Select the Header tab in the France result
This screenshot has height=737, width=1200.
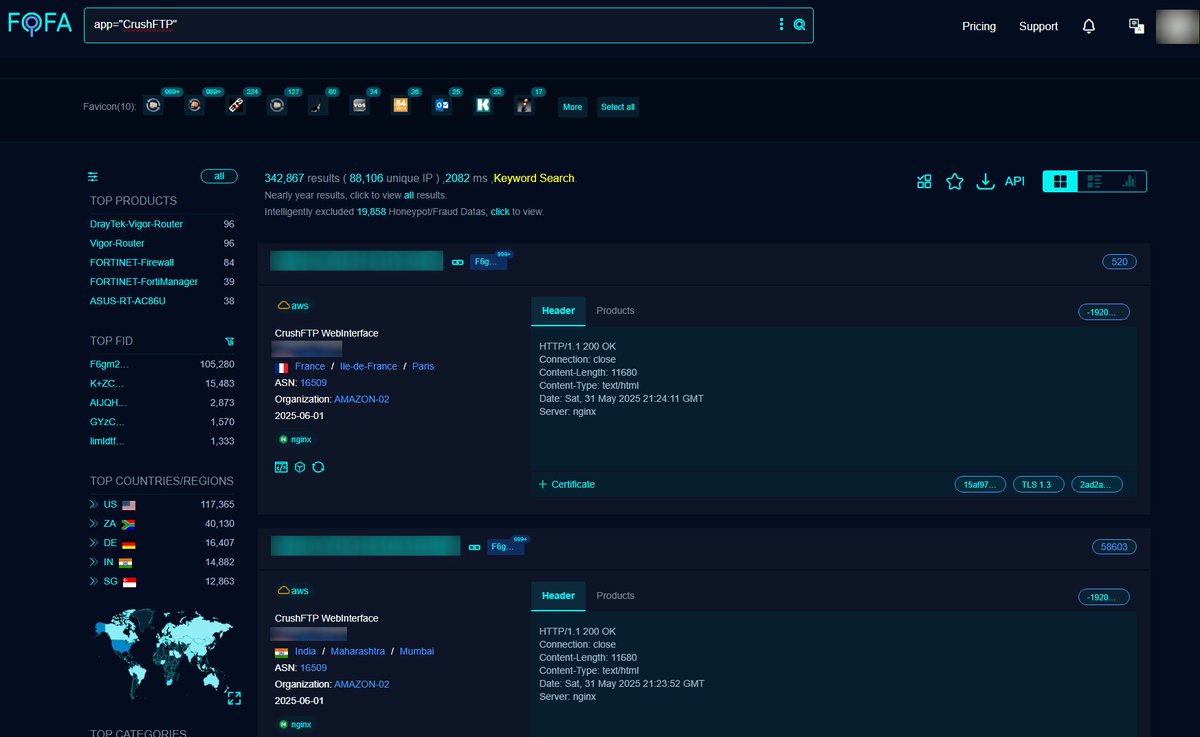[558, 311]
